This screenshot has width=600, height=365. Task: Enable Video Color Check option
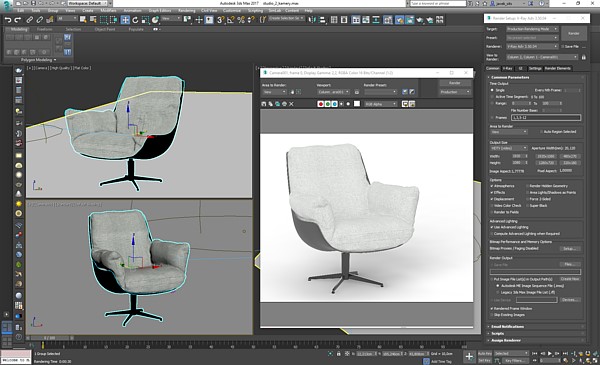(x=492, y=205)
